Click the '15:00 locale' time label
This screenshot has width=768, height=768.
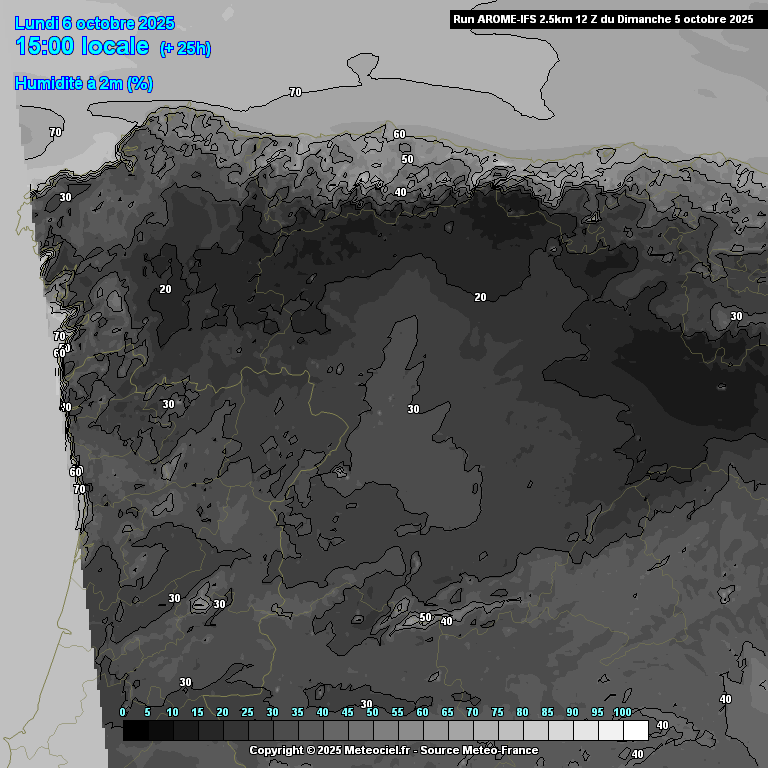[x=82, y=47]
